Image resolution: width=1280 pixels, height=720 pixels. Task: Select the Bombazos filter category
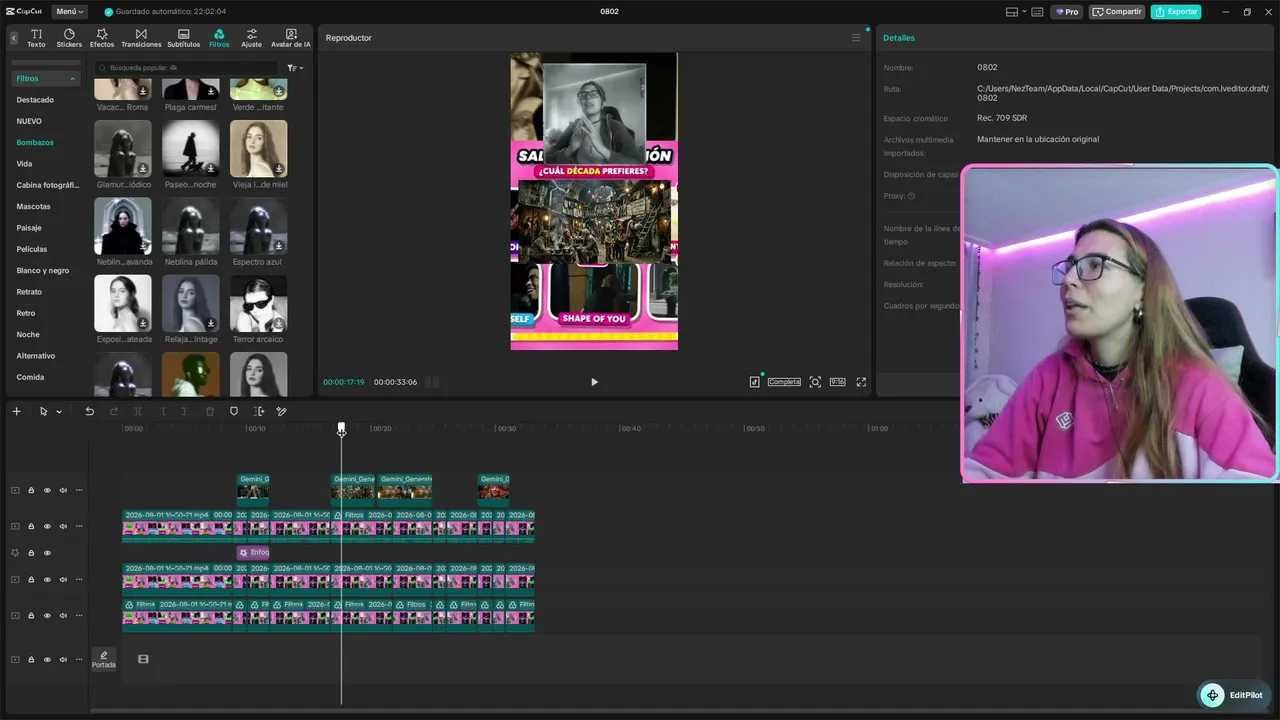(x=35, y=142)
